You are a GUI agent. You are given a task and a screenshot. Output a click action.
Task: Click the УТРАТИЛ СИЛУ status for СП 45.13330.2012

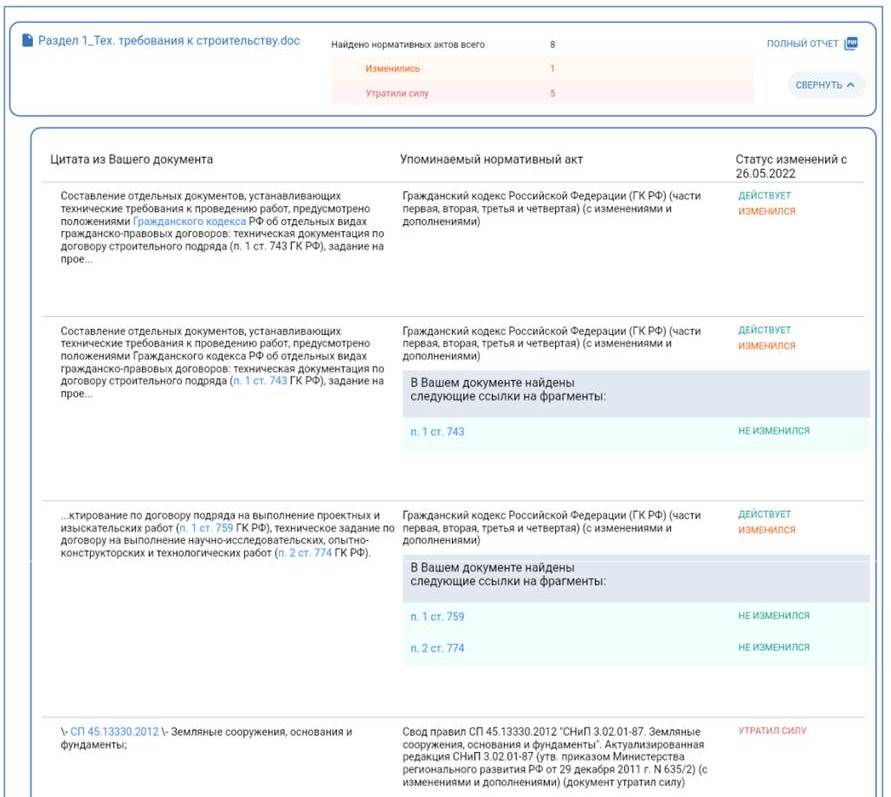click(772, 731)
